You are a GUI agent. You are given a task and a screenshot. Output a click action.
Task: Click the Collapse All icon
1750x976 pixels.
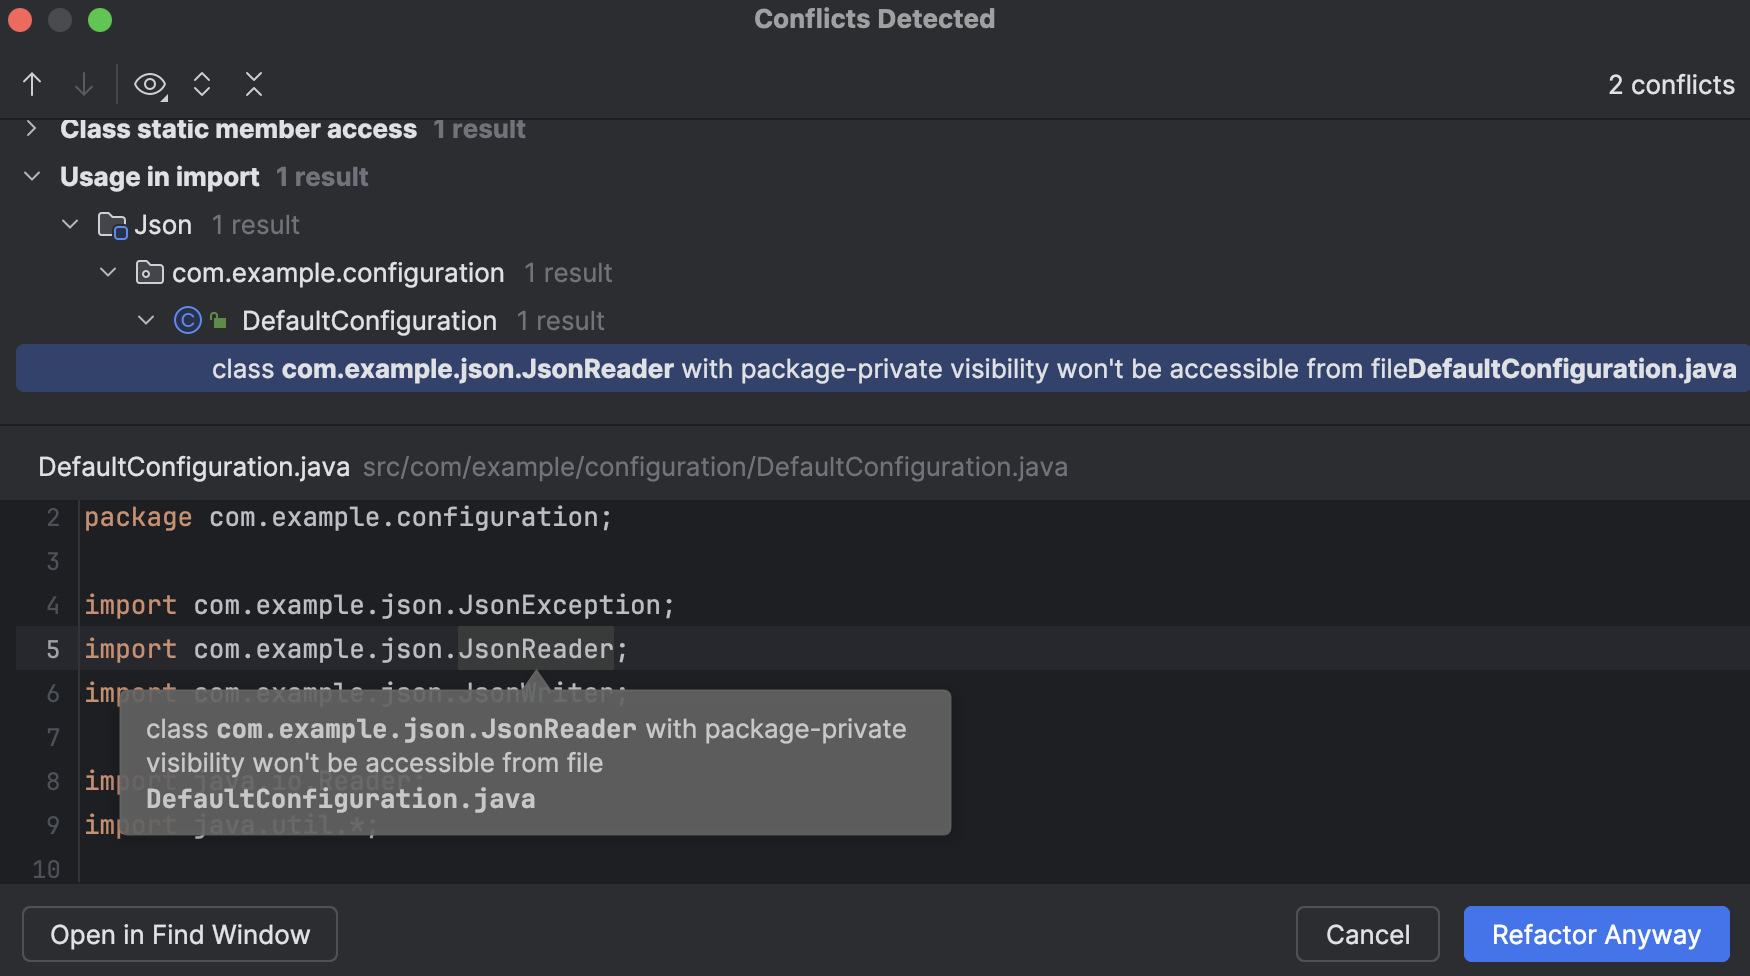[254, 84]
